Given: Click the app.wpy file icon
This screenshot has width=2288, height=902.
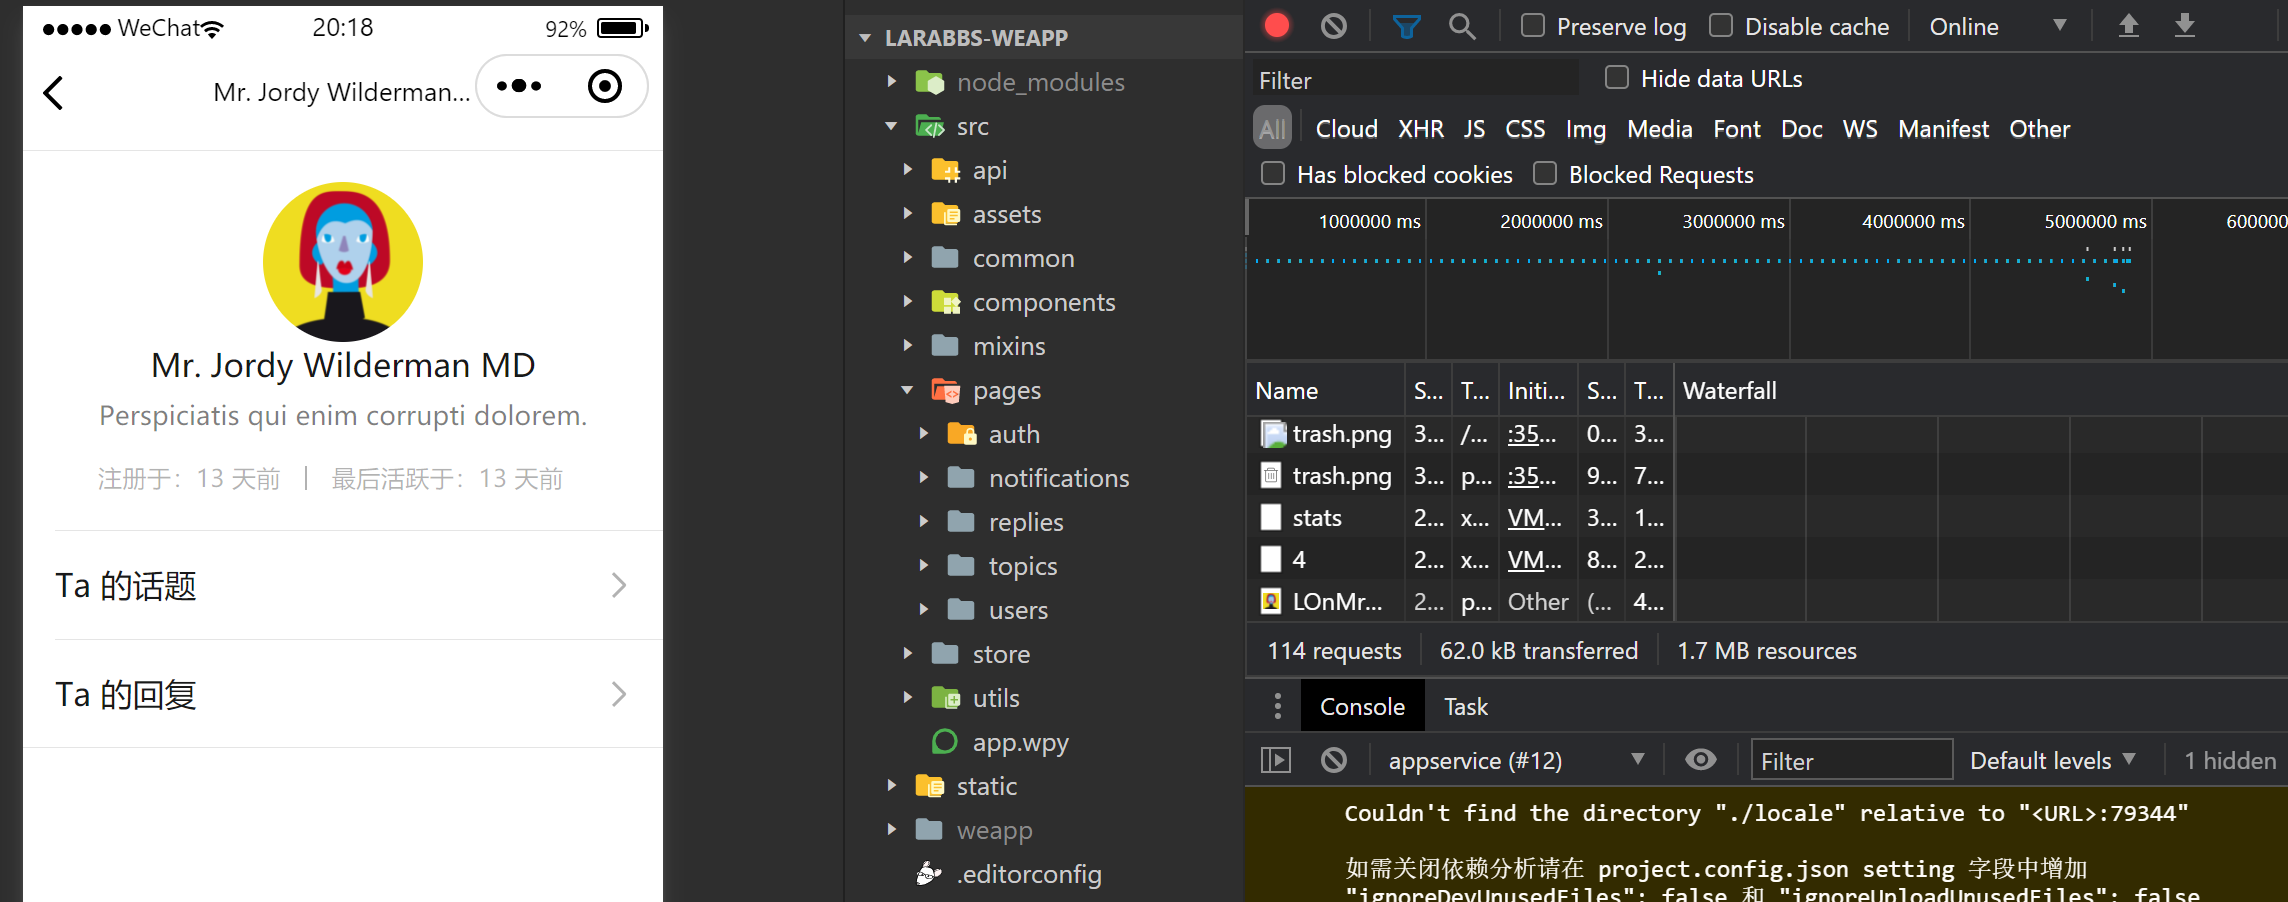Looking at the screenshot, I should click(944, 741).
